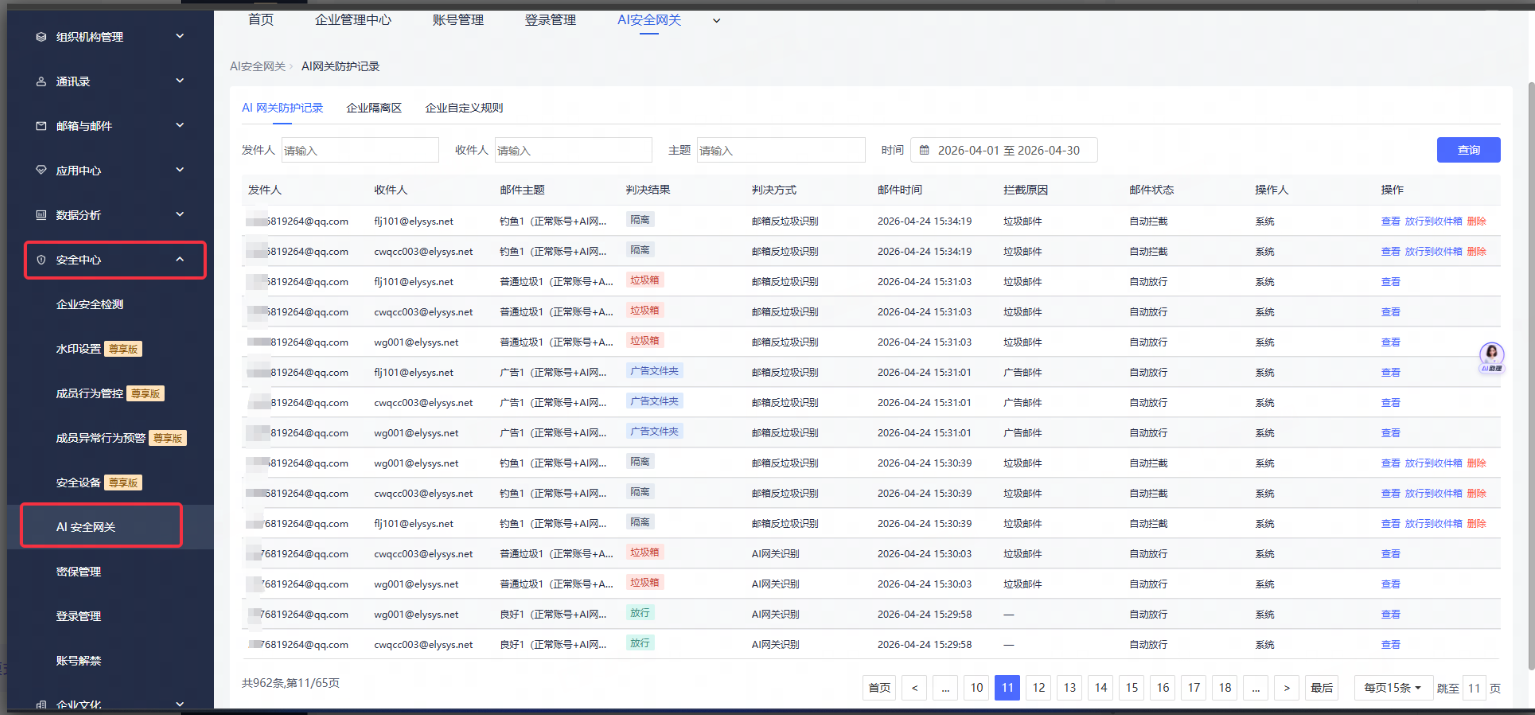Click the 企业文化 icon at sidebar bottom

41,704
